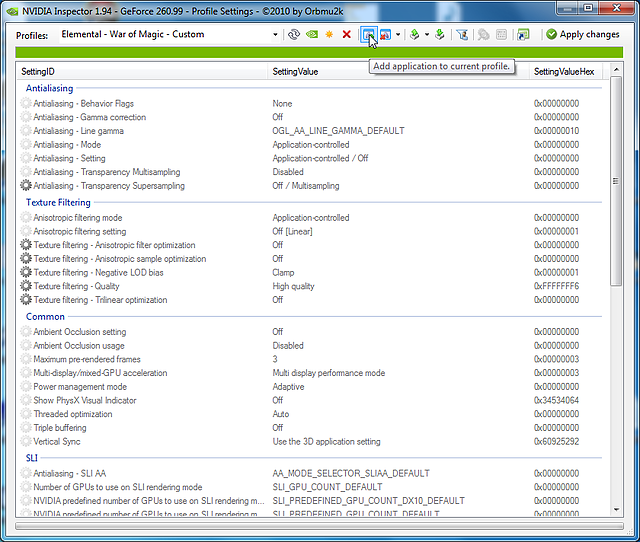
Task: Click value Auto for Threaded optimization
Action: point(280,414)
